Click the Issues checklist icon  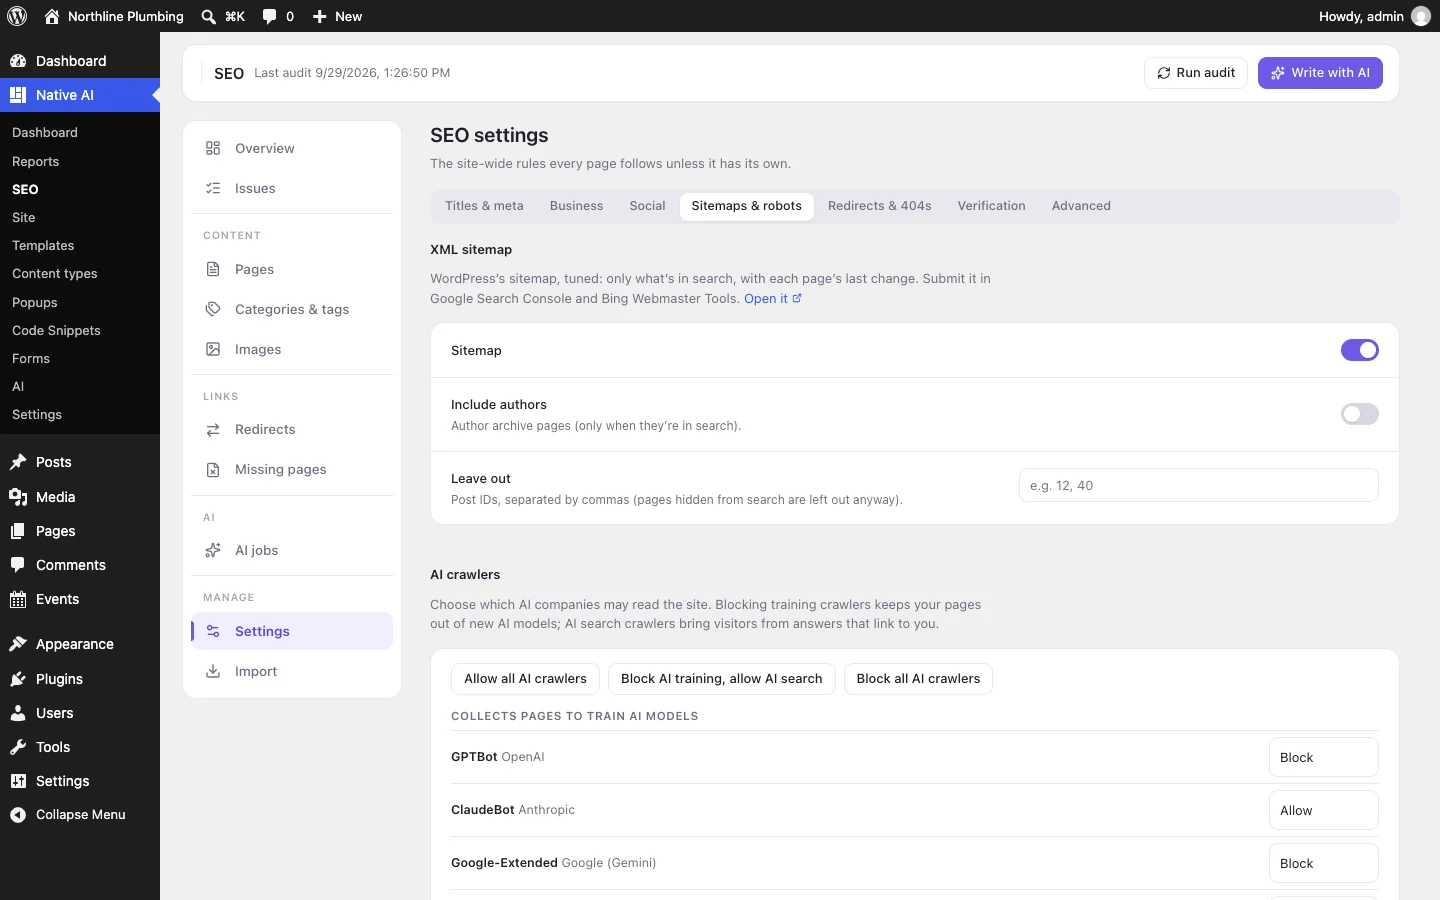pyautogui.click(x=213, y=188)
